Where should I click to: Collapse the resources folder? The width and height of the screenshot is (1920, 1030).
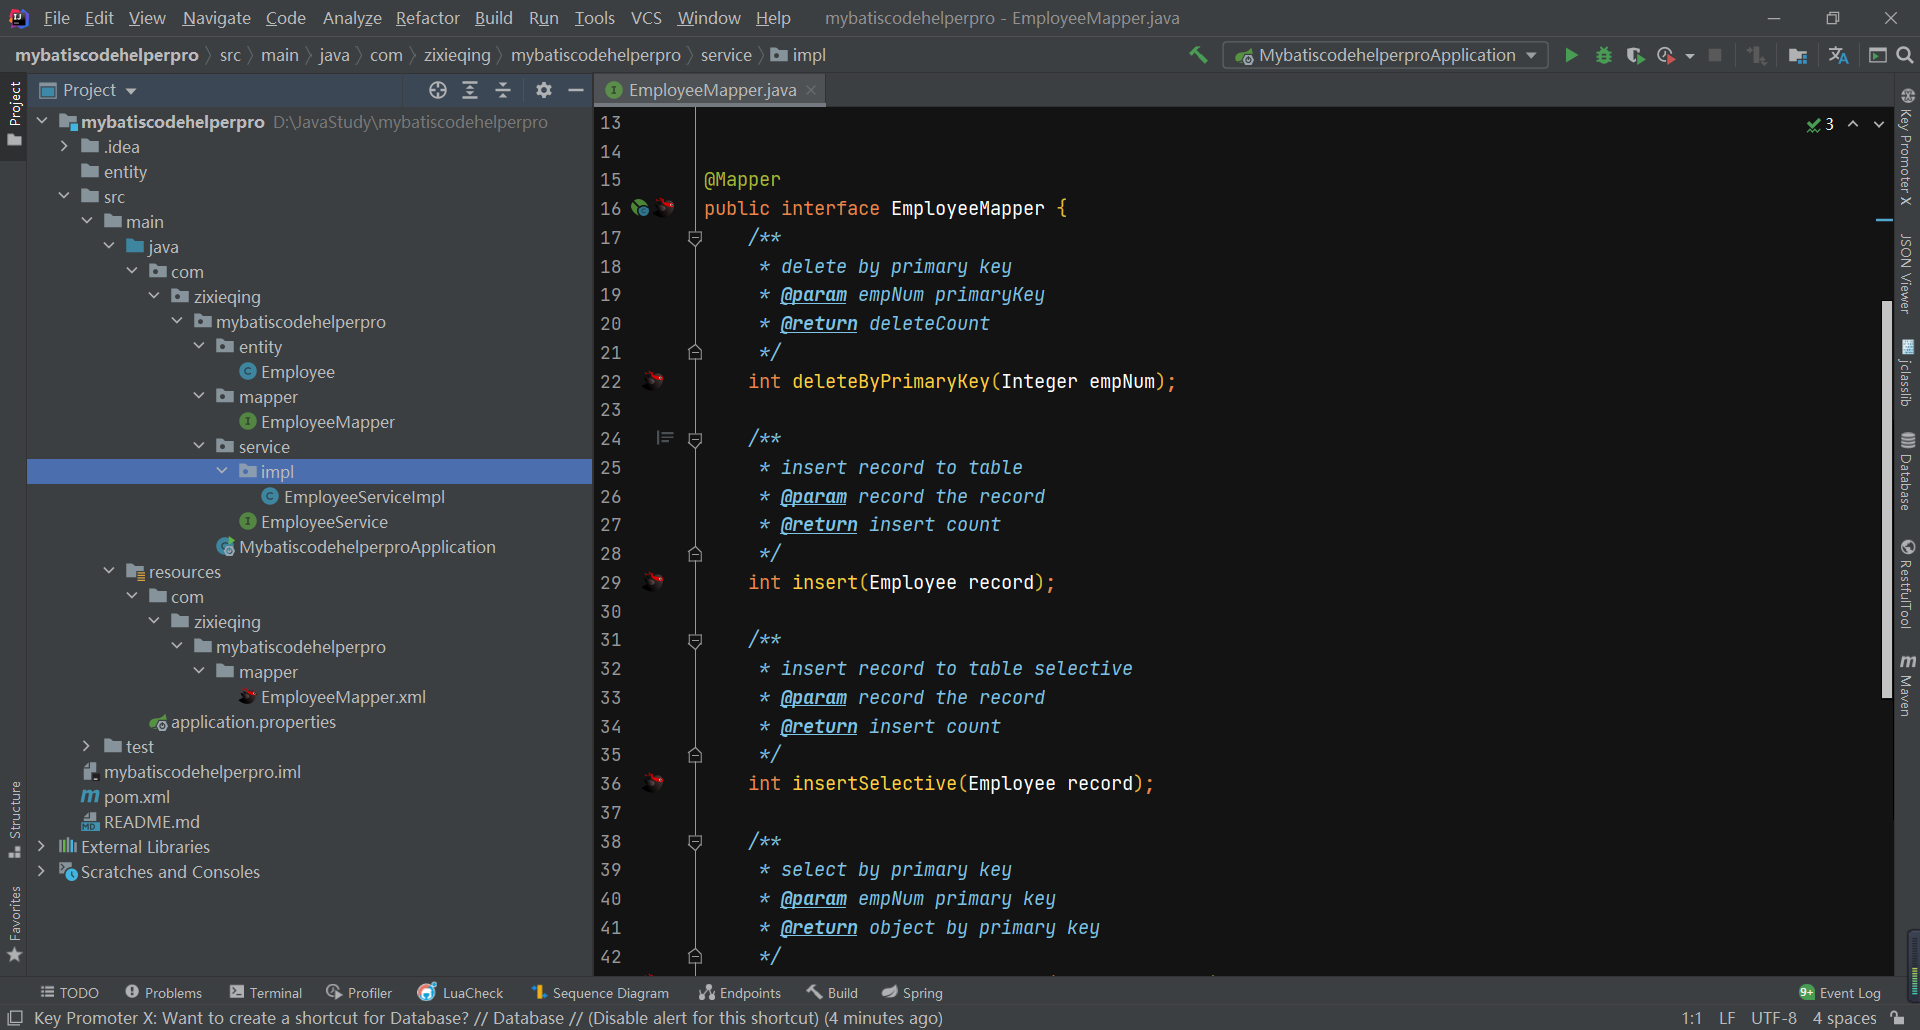(x=109, y=571)
